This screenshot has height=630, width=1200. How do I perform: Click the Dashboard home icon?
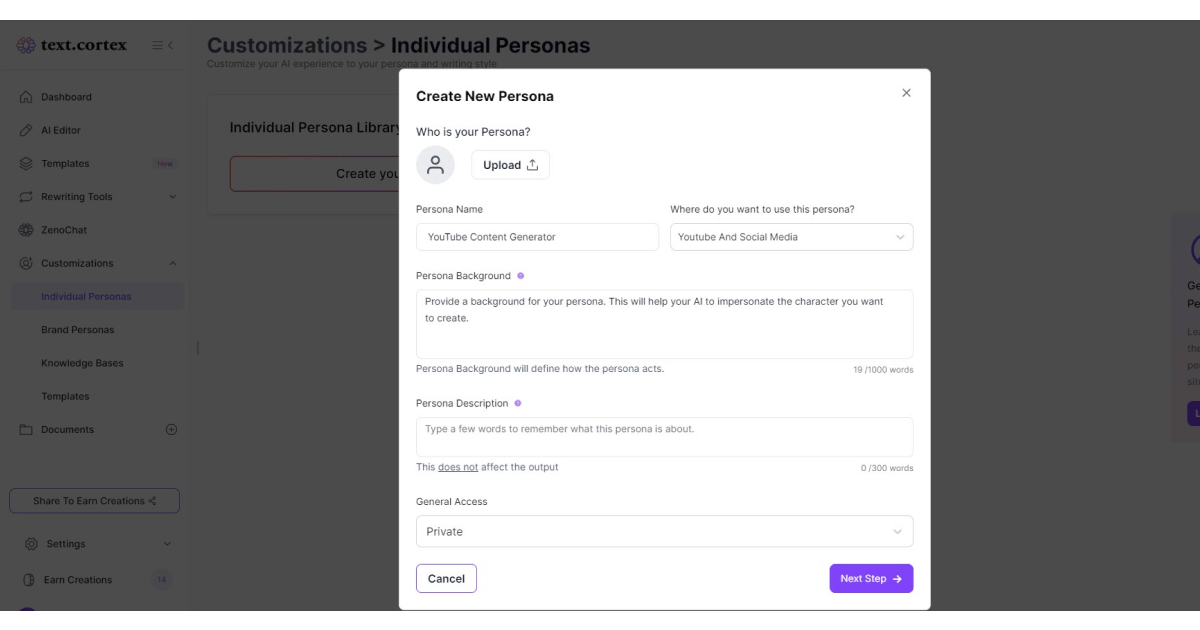[x=26, y=97]
